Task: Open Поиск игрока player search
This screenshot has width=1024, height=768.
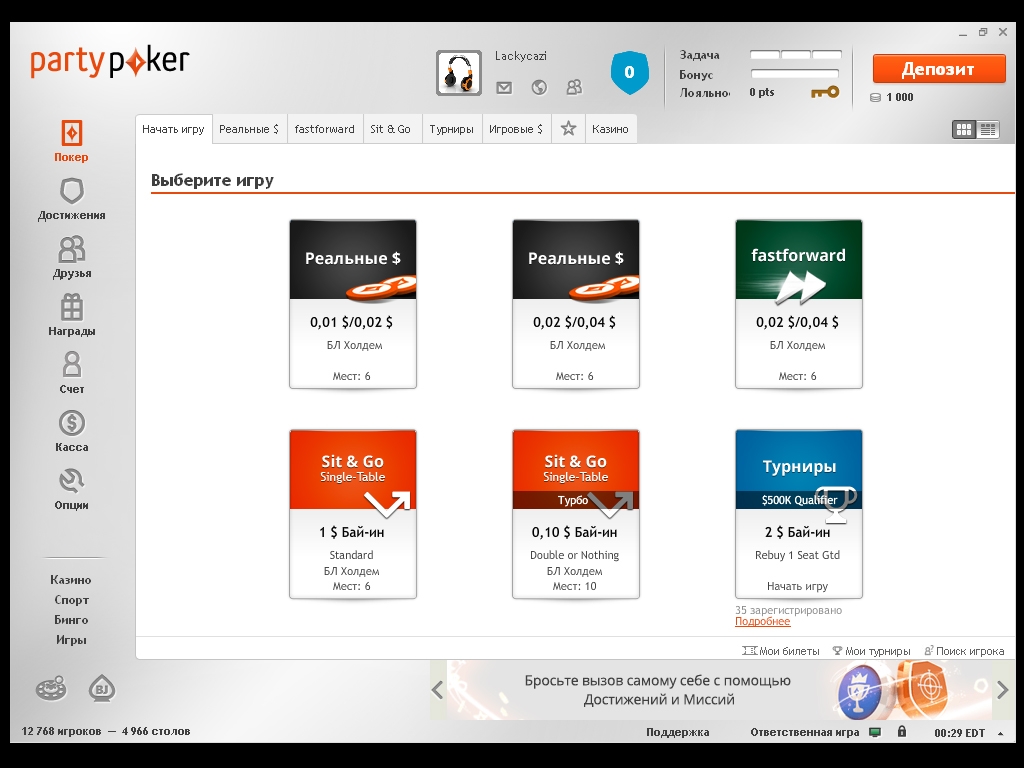Action: [x=964, y=651]
